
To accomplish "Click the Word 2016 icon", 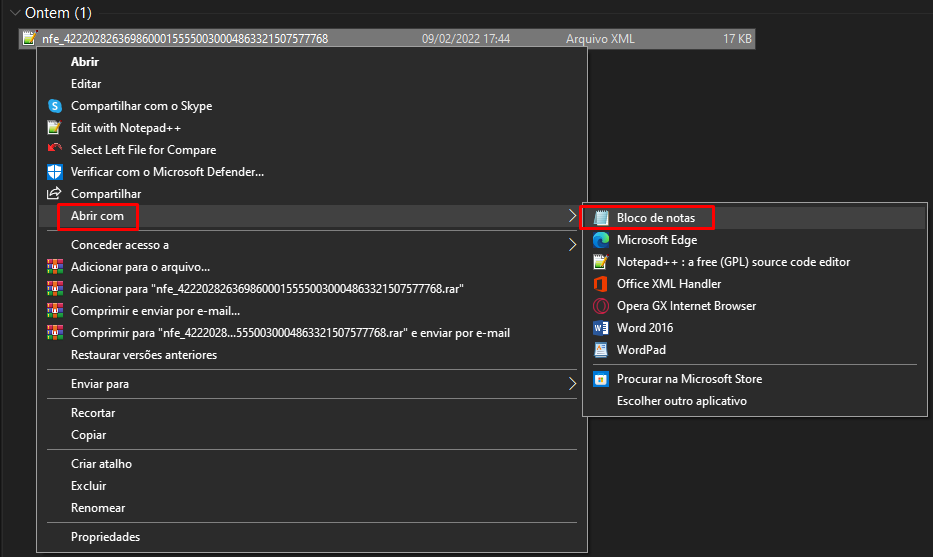I will click(601, 328).
